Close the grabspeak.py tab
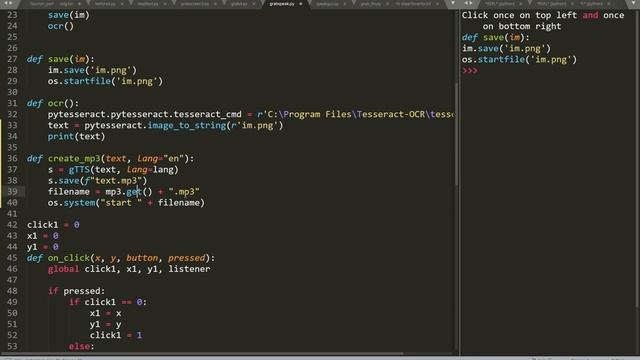640x360 pixels. 301,4
